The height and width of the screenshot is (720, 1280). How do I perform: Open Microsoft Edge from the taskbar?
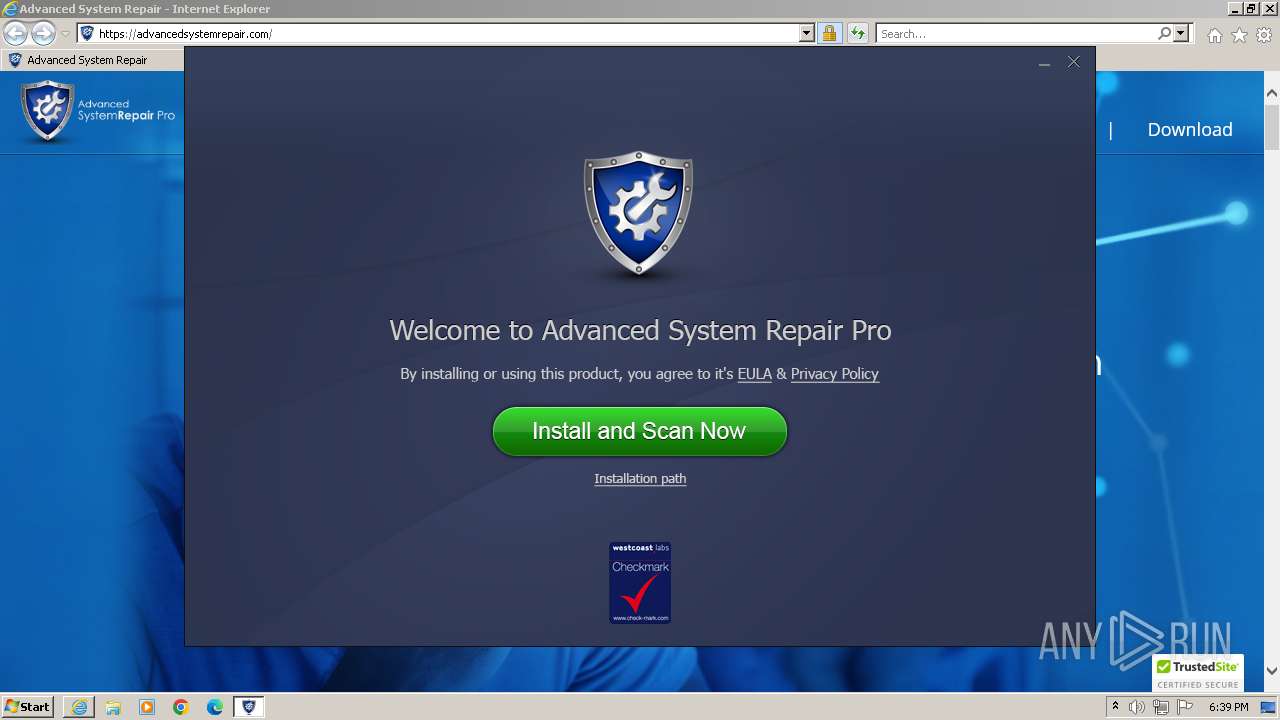[215, 707]
